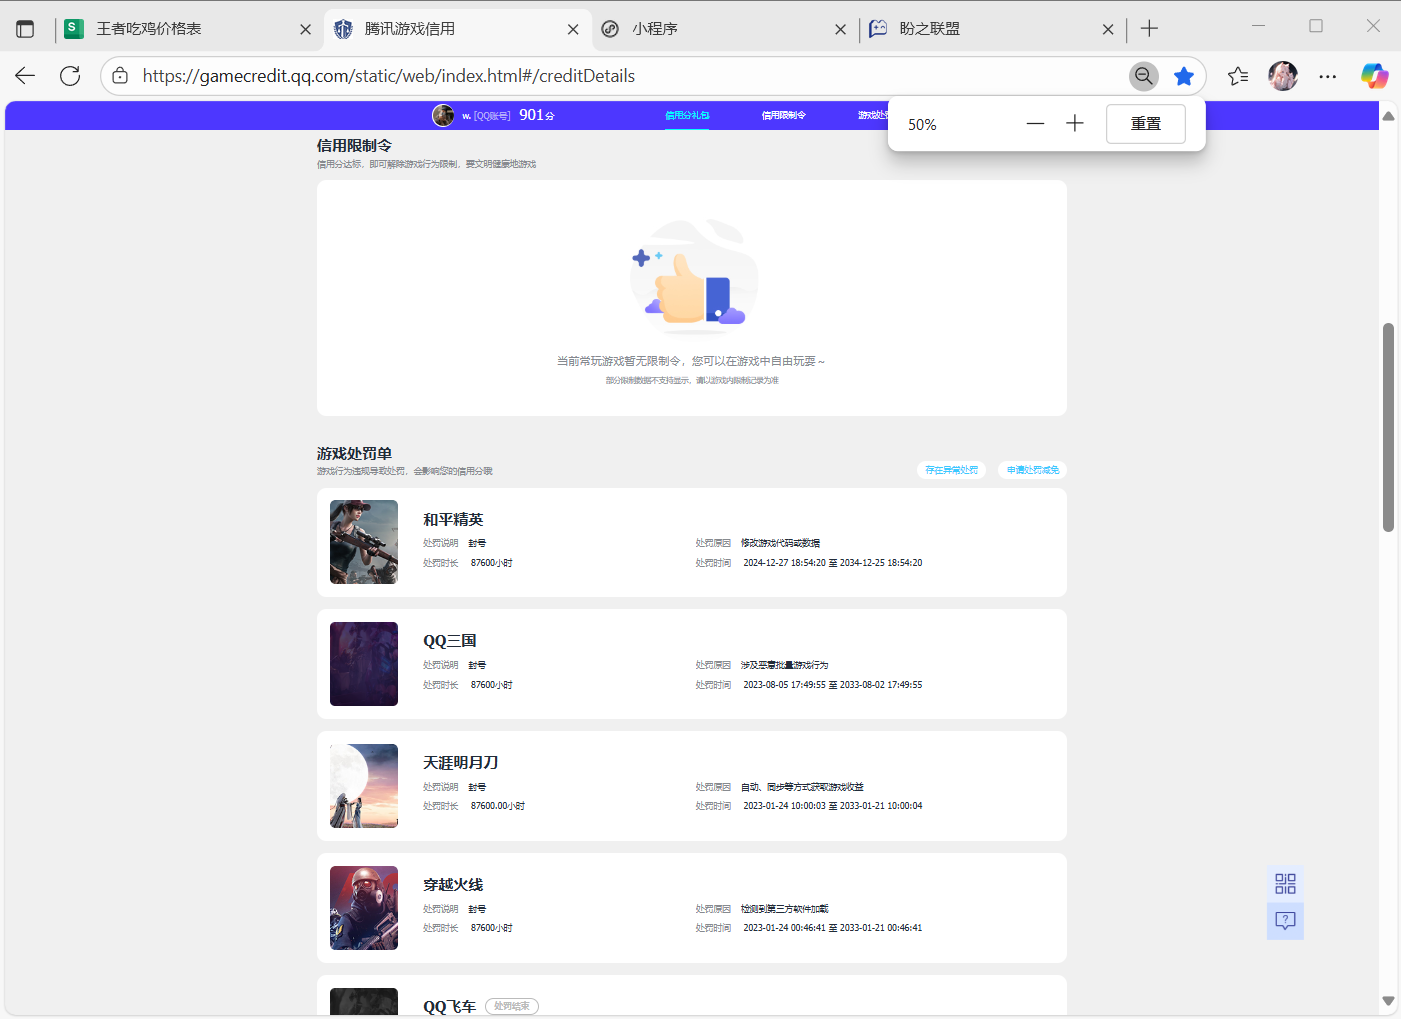
Task: Click the 信用限制令 section heading
Action: (354, 146)
